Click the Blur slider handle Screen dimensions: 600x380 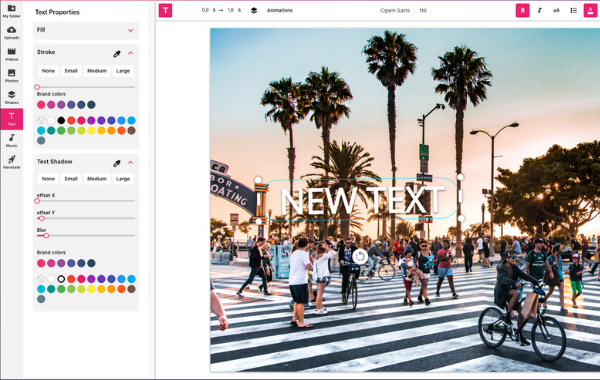coord(46,236)
